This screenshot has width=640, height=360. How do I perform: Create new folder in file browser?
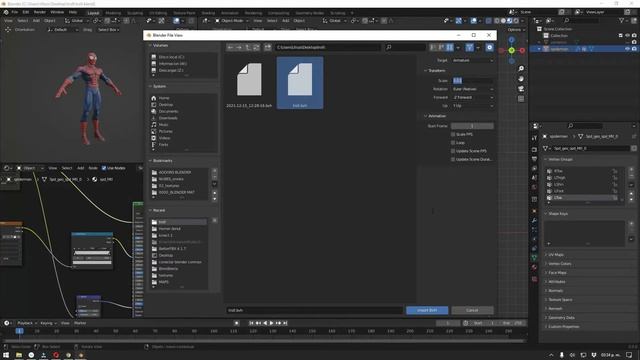point(268,47)
